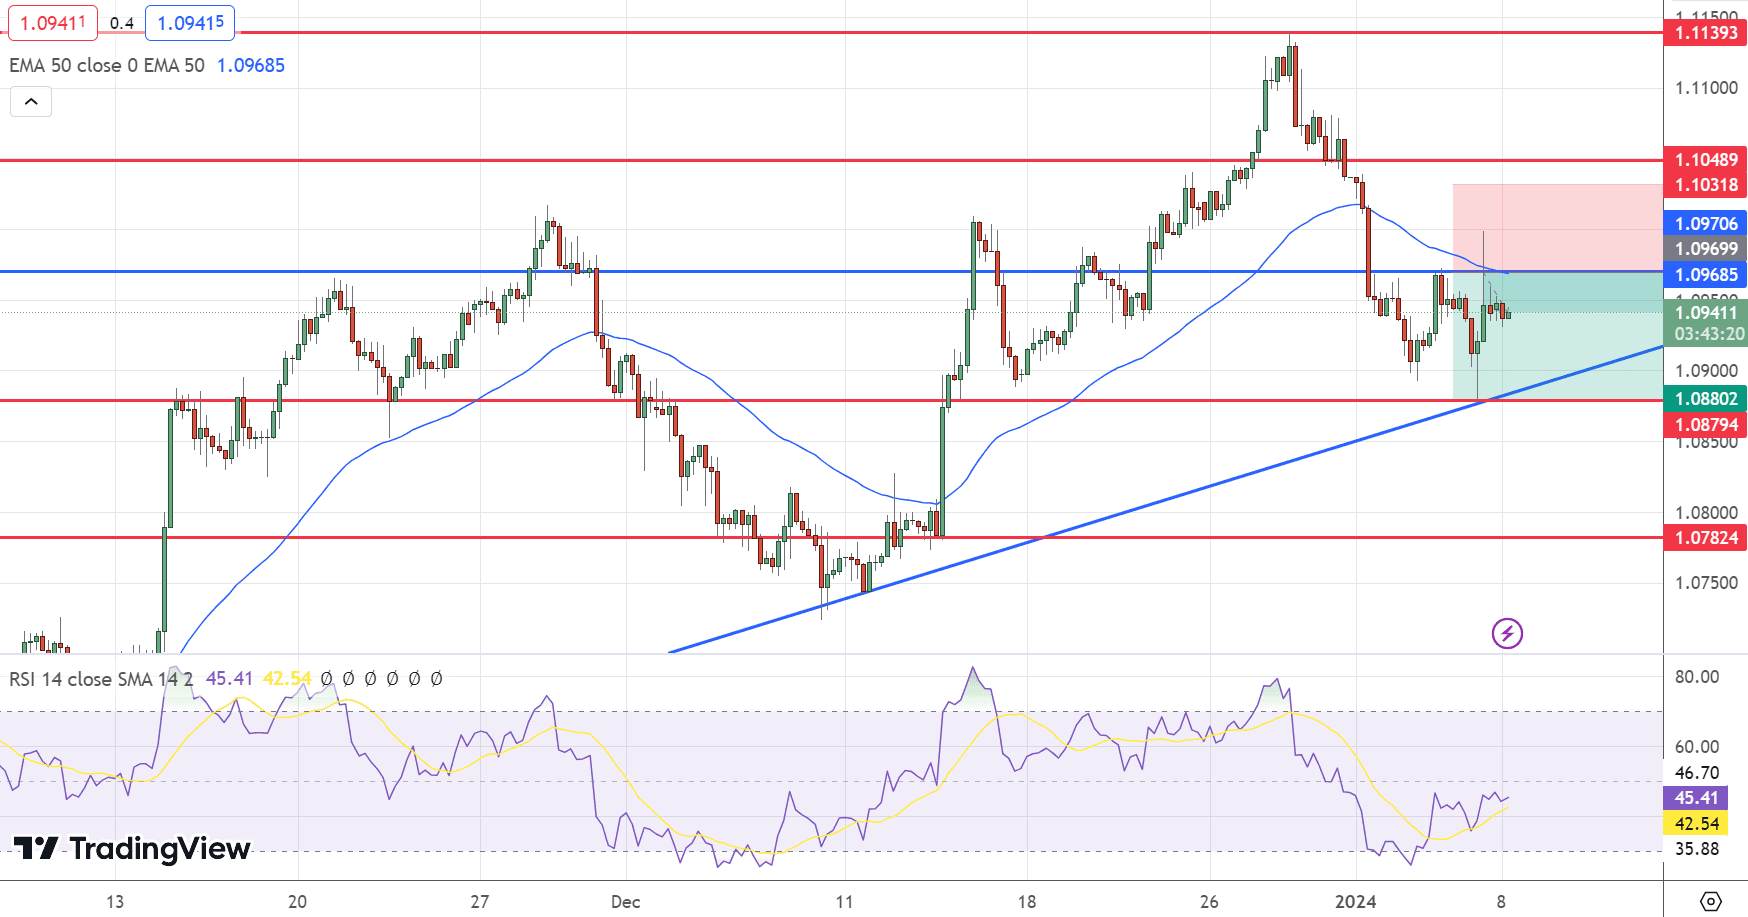The image size is (1748, 917).
Task: Click the 80.00 RSI axis label
Action: tap(1697, 677)
